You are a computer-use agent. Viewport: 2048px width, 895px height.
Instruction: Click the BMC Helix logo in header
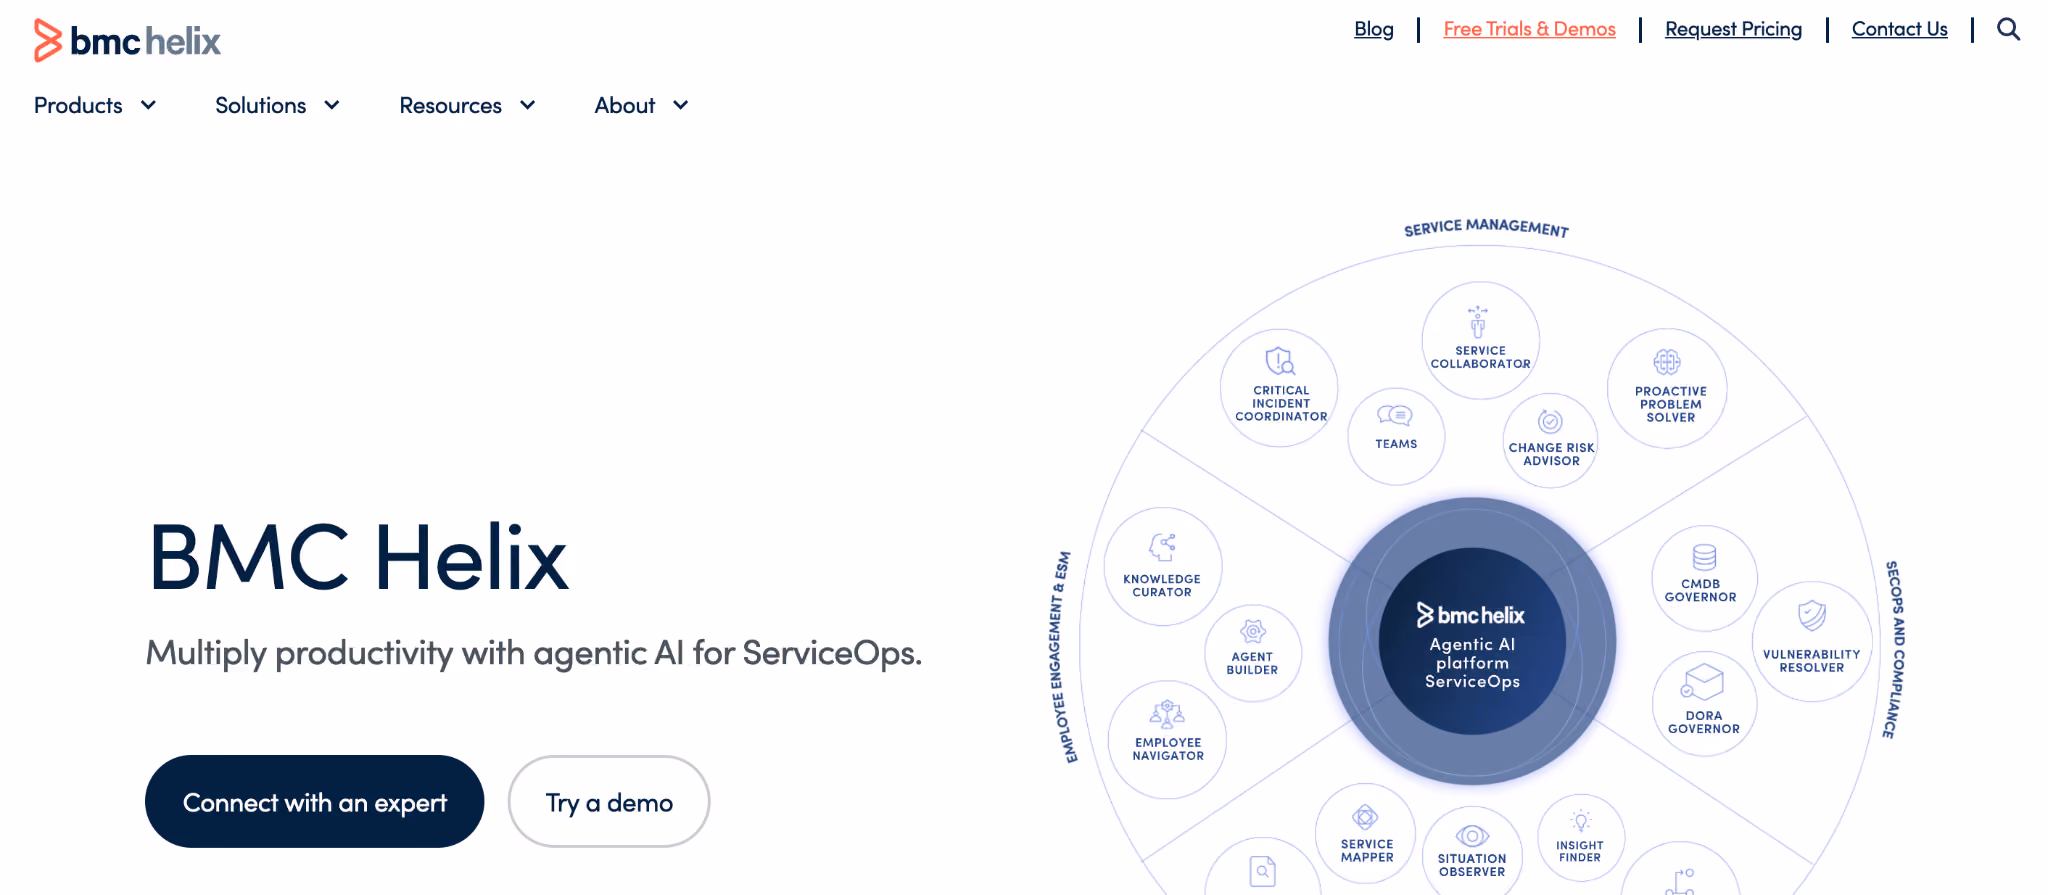pyautogui.click(x=127, y=41)
